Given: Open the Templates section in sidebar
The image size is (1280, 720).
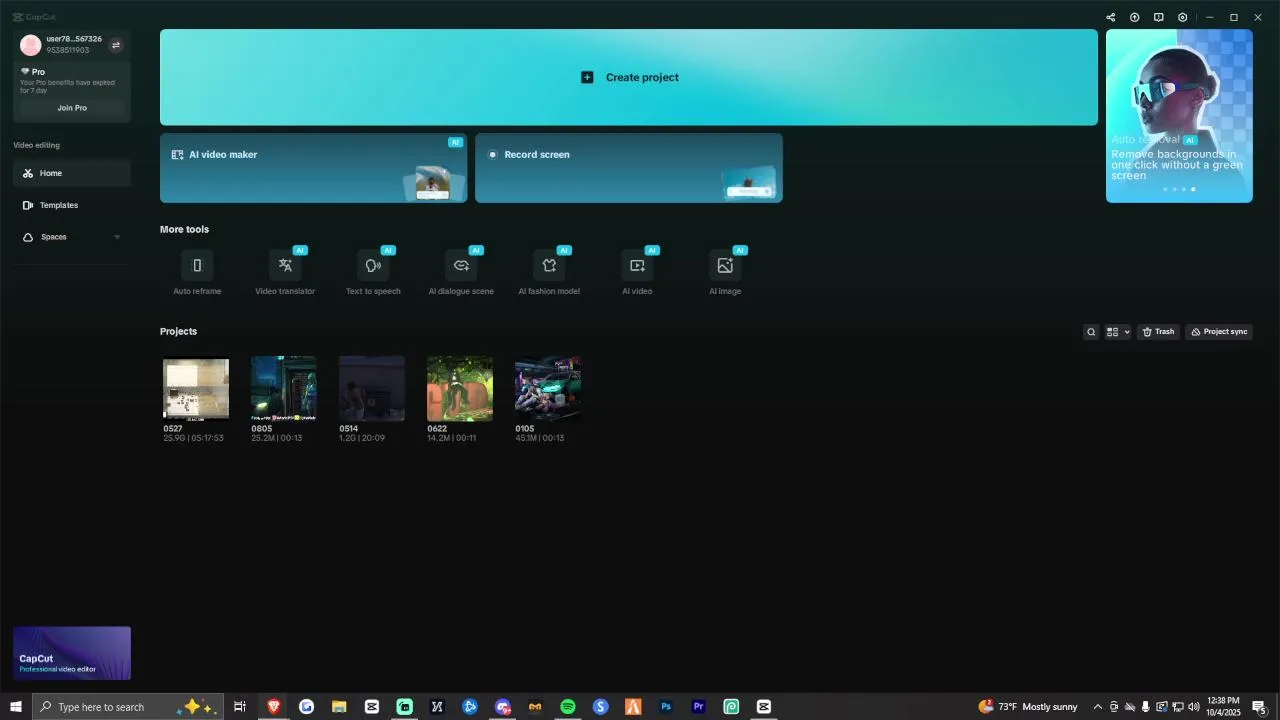Looking at the screenshot, I should click(72, 205).
